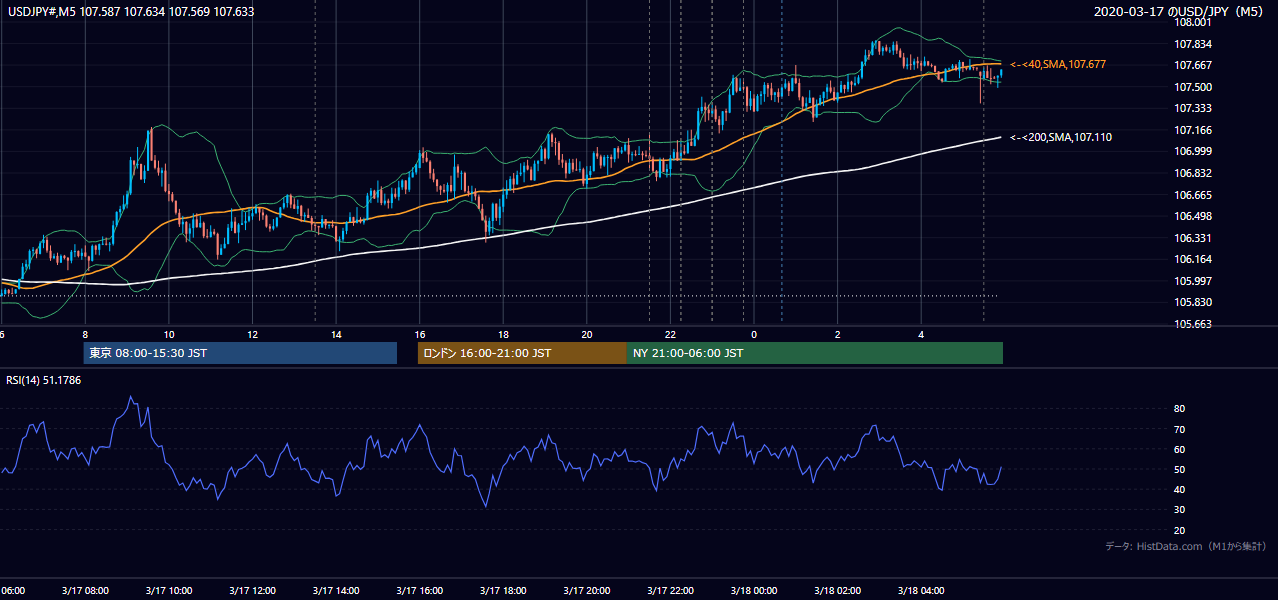
Task: Click the bottom time label 3/17 16:00
Action: click(x=419, y=590)
